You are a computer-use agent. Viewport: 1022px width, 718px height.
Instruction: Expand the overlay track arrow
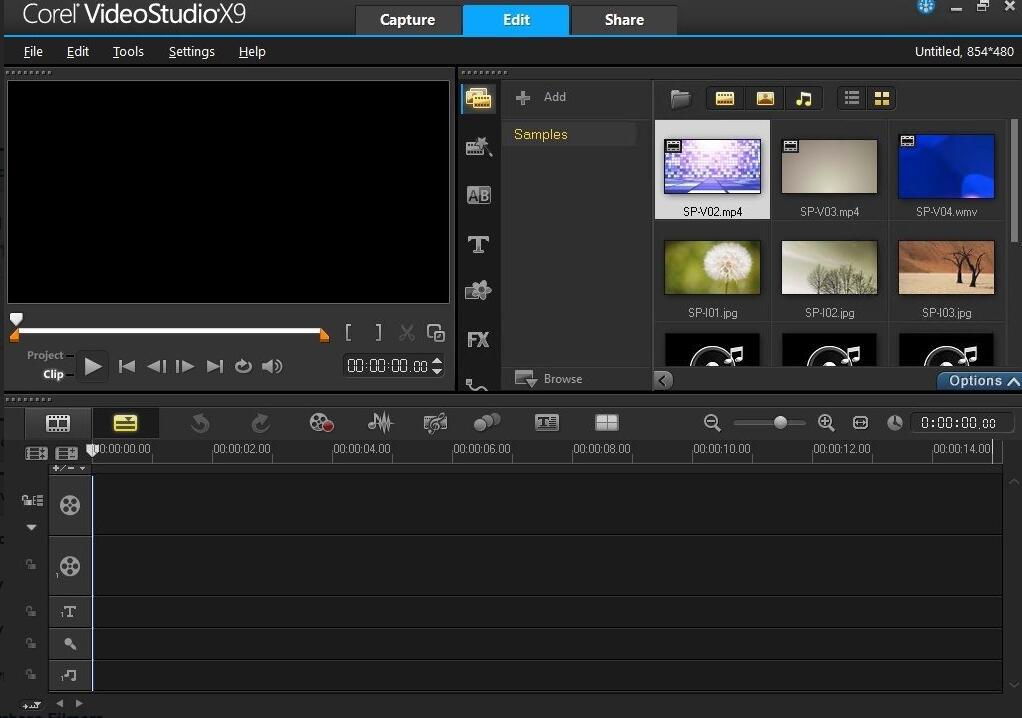click(31, 527)
